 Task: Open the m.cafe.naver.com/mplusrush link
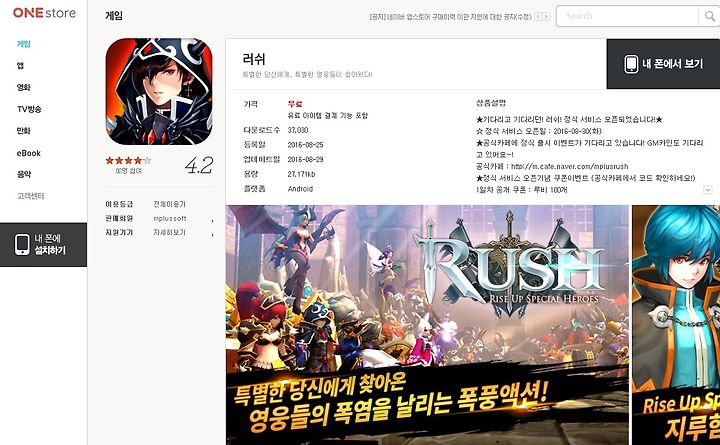pyautogui.click(x=569, y=166)
